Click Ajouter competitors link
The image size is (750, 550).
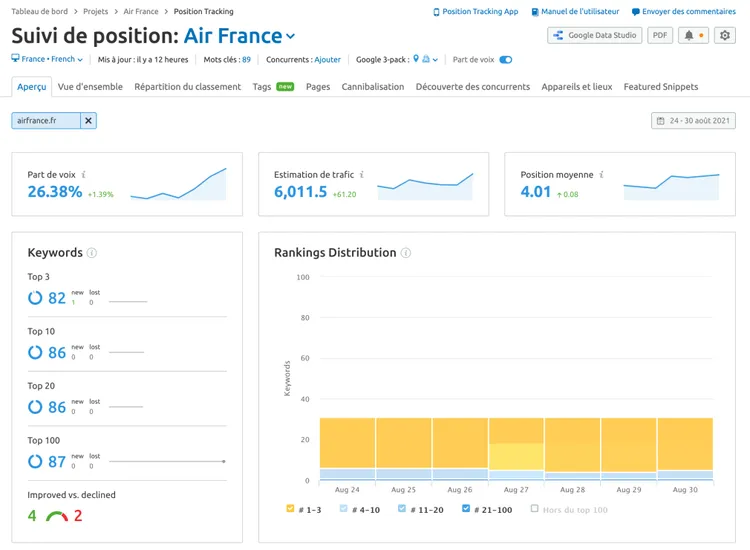pyautogui.click(x=328, y=60)
